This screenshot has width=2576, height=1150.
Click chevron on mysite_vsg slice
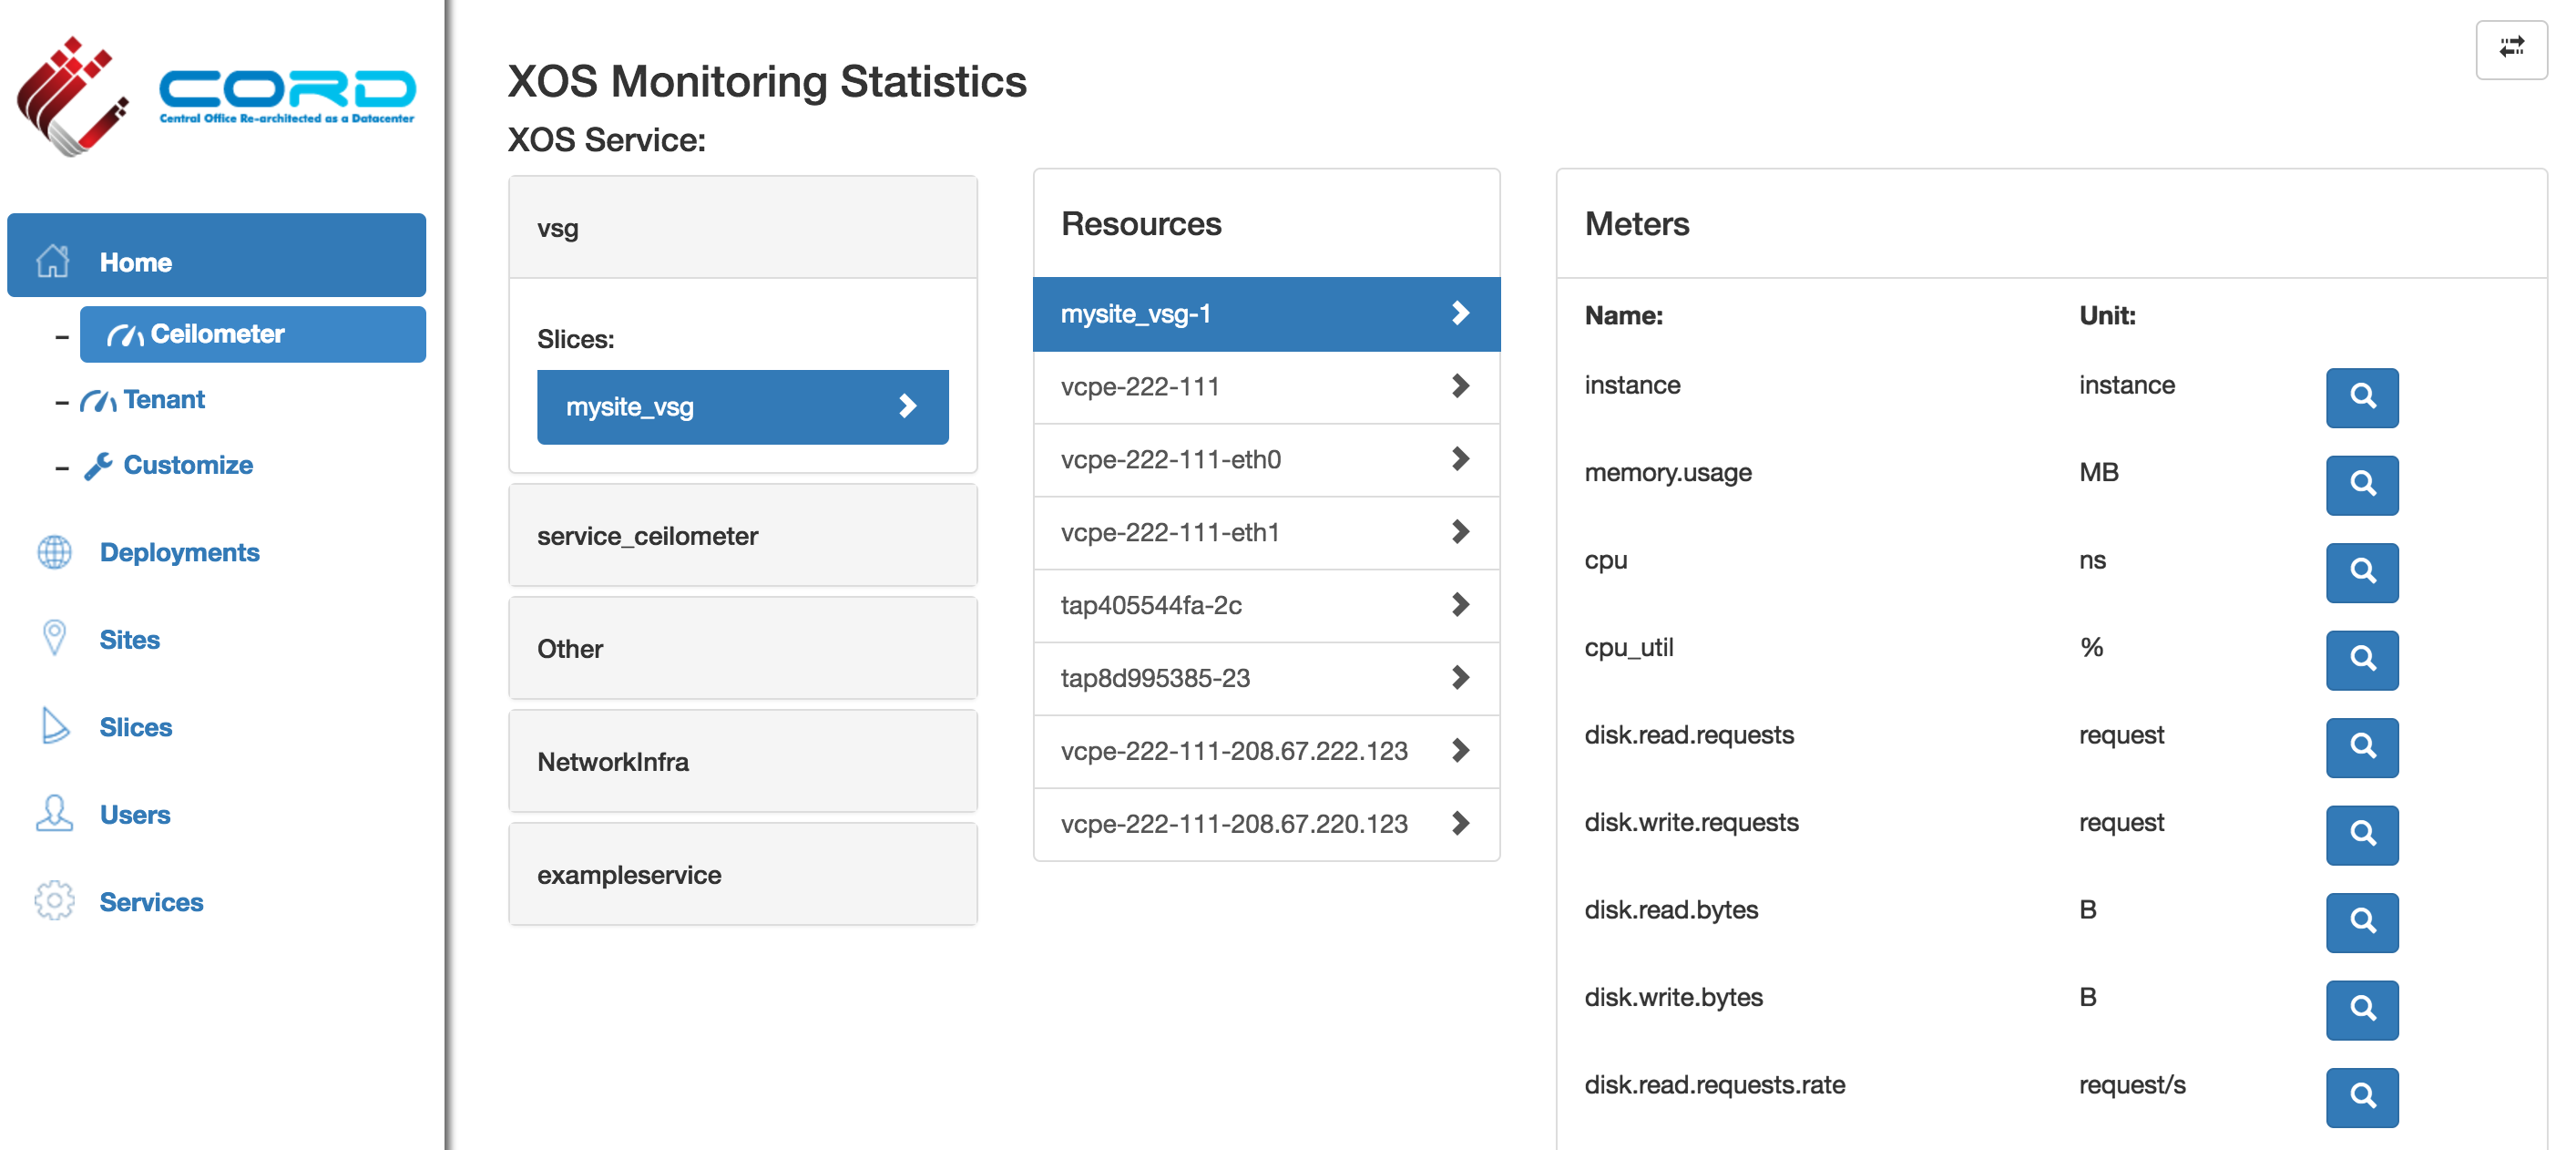[907, 406]
